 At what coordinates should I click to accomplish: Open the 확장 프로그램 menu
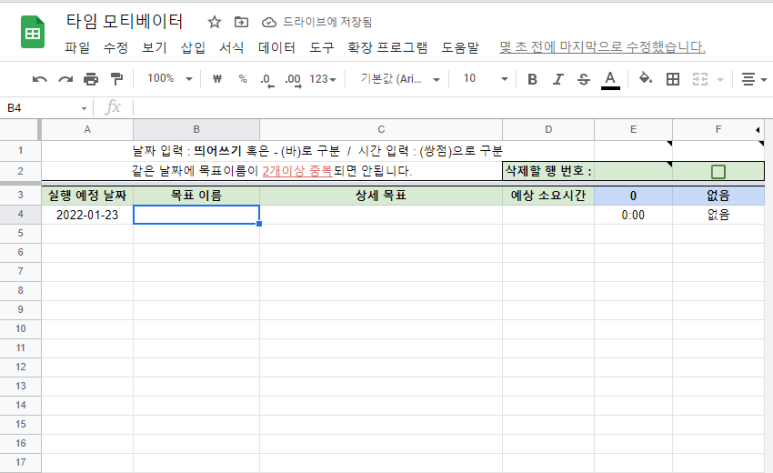point(387,47)
